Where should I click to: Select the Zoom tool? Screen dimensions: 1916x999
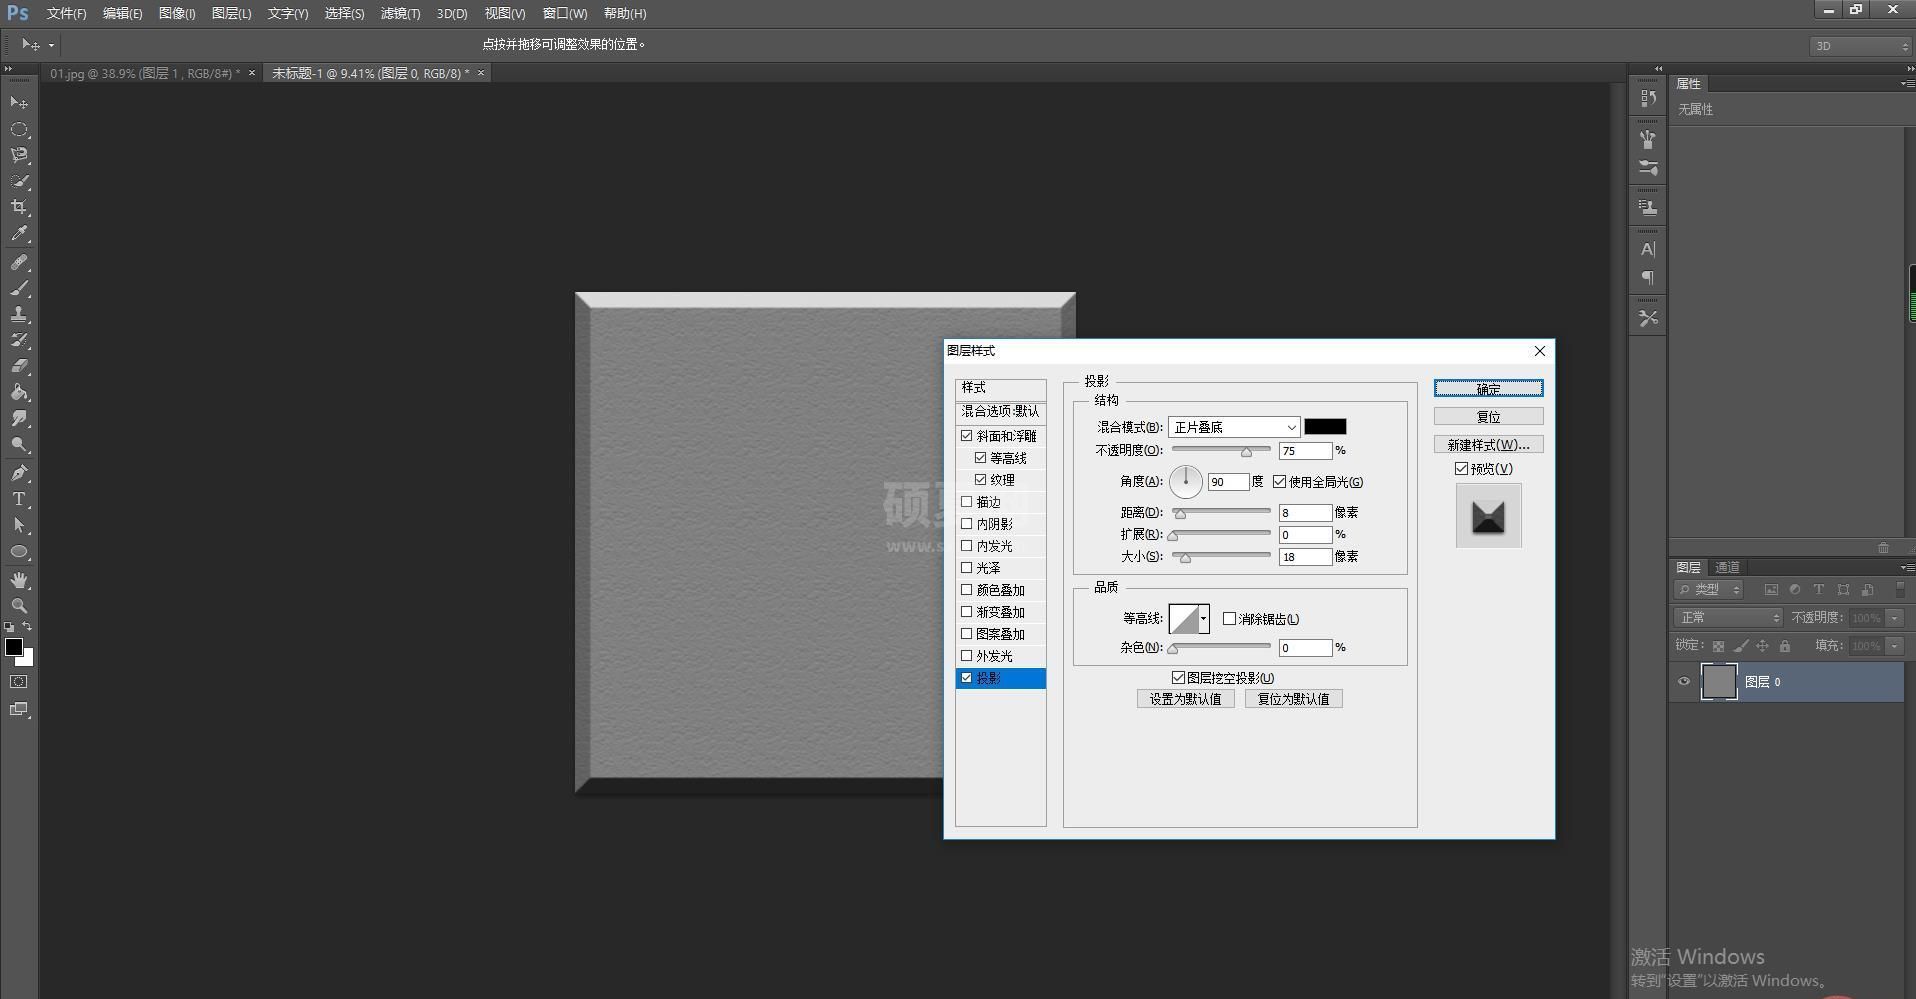(19, 606)
